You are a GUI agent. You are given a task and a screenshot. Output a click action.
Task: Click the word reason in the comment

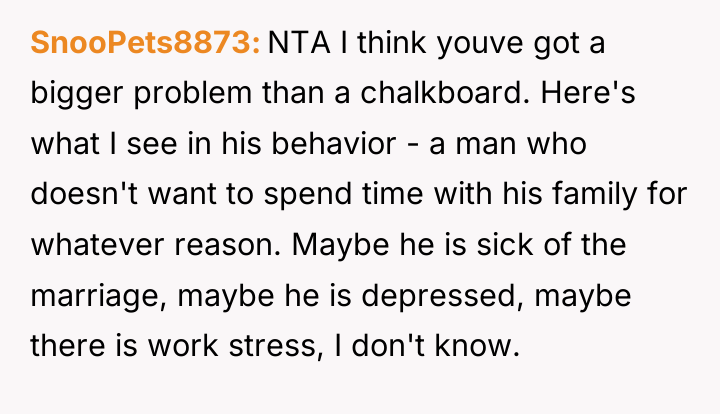click(227, 246)
